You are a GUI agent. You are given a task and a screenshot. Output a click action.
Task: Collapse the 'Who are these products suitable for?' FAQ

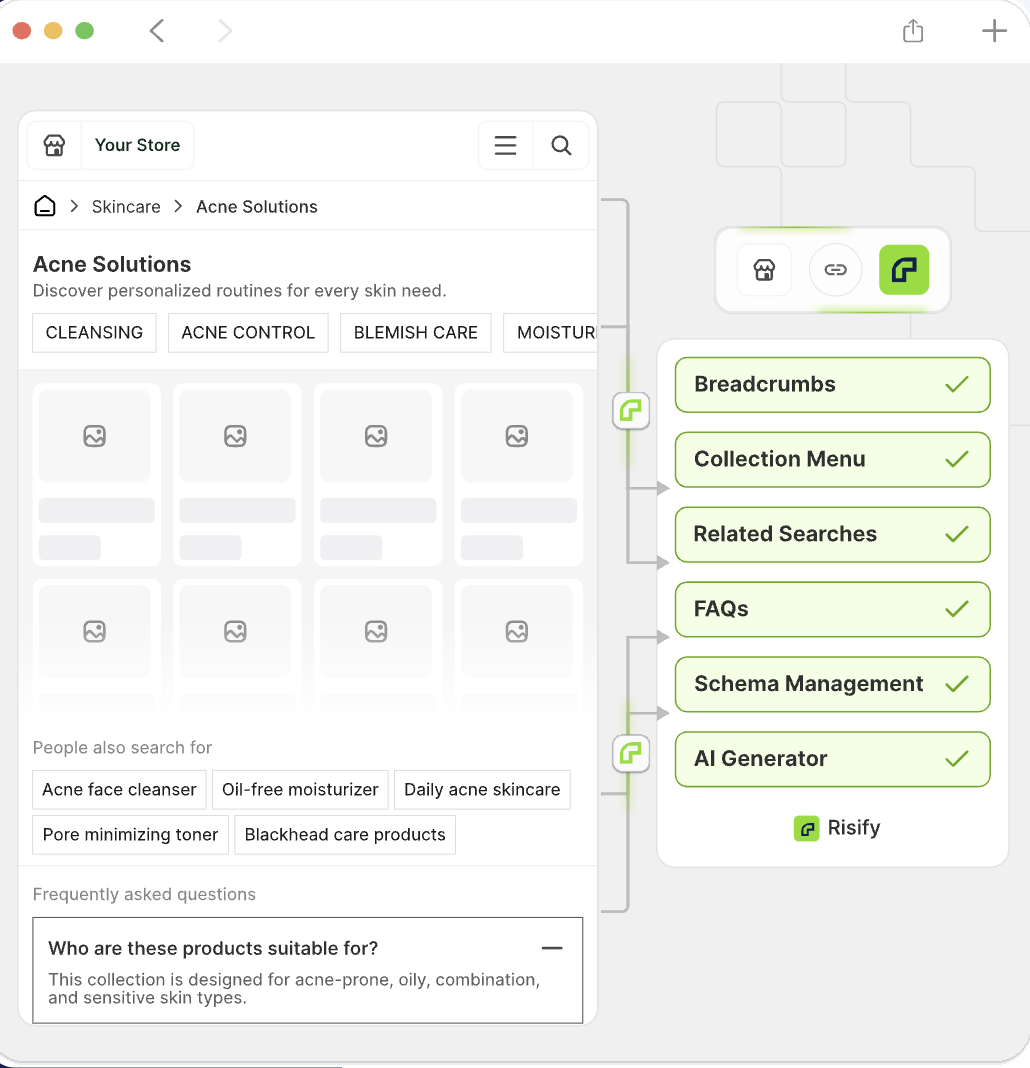[x=552, y=947]
